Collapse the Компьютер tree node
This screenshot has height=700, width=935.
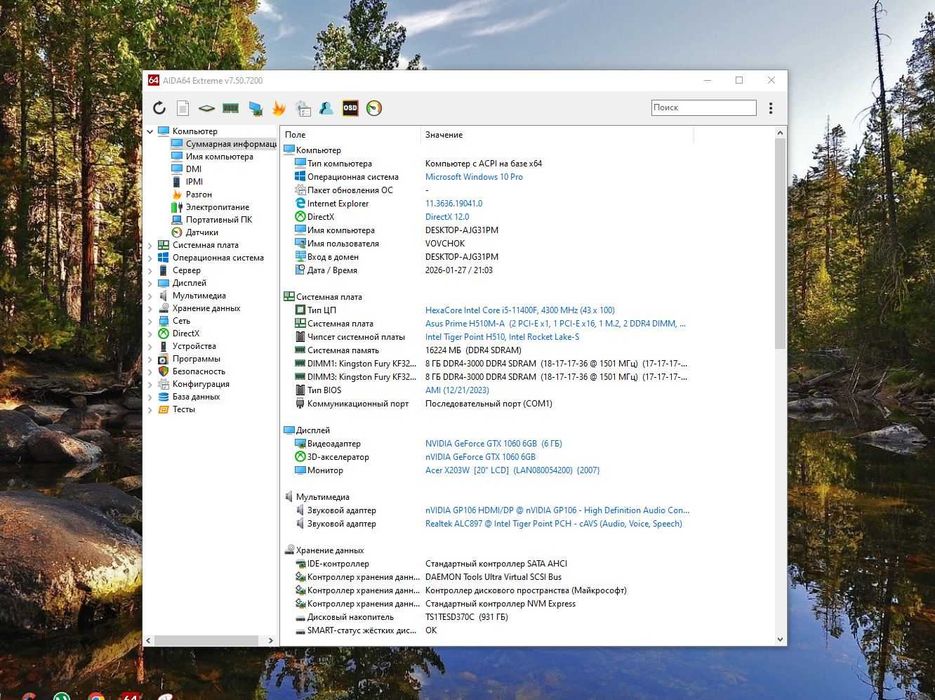point(150,131)
